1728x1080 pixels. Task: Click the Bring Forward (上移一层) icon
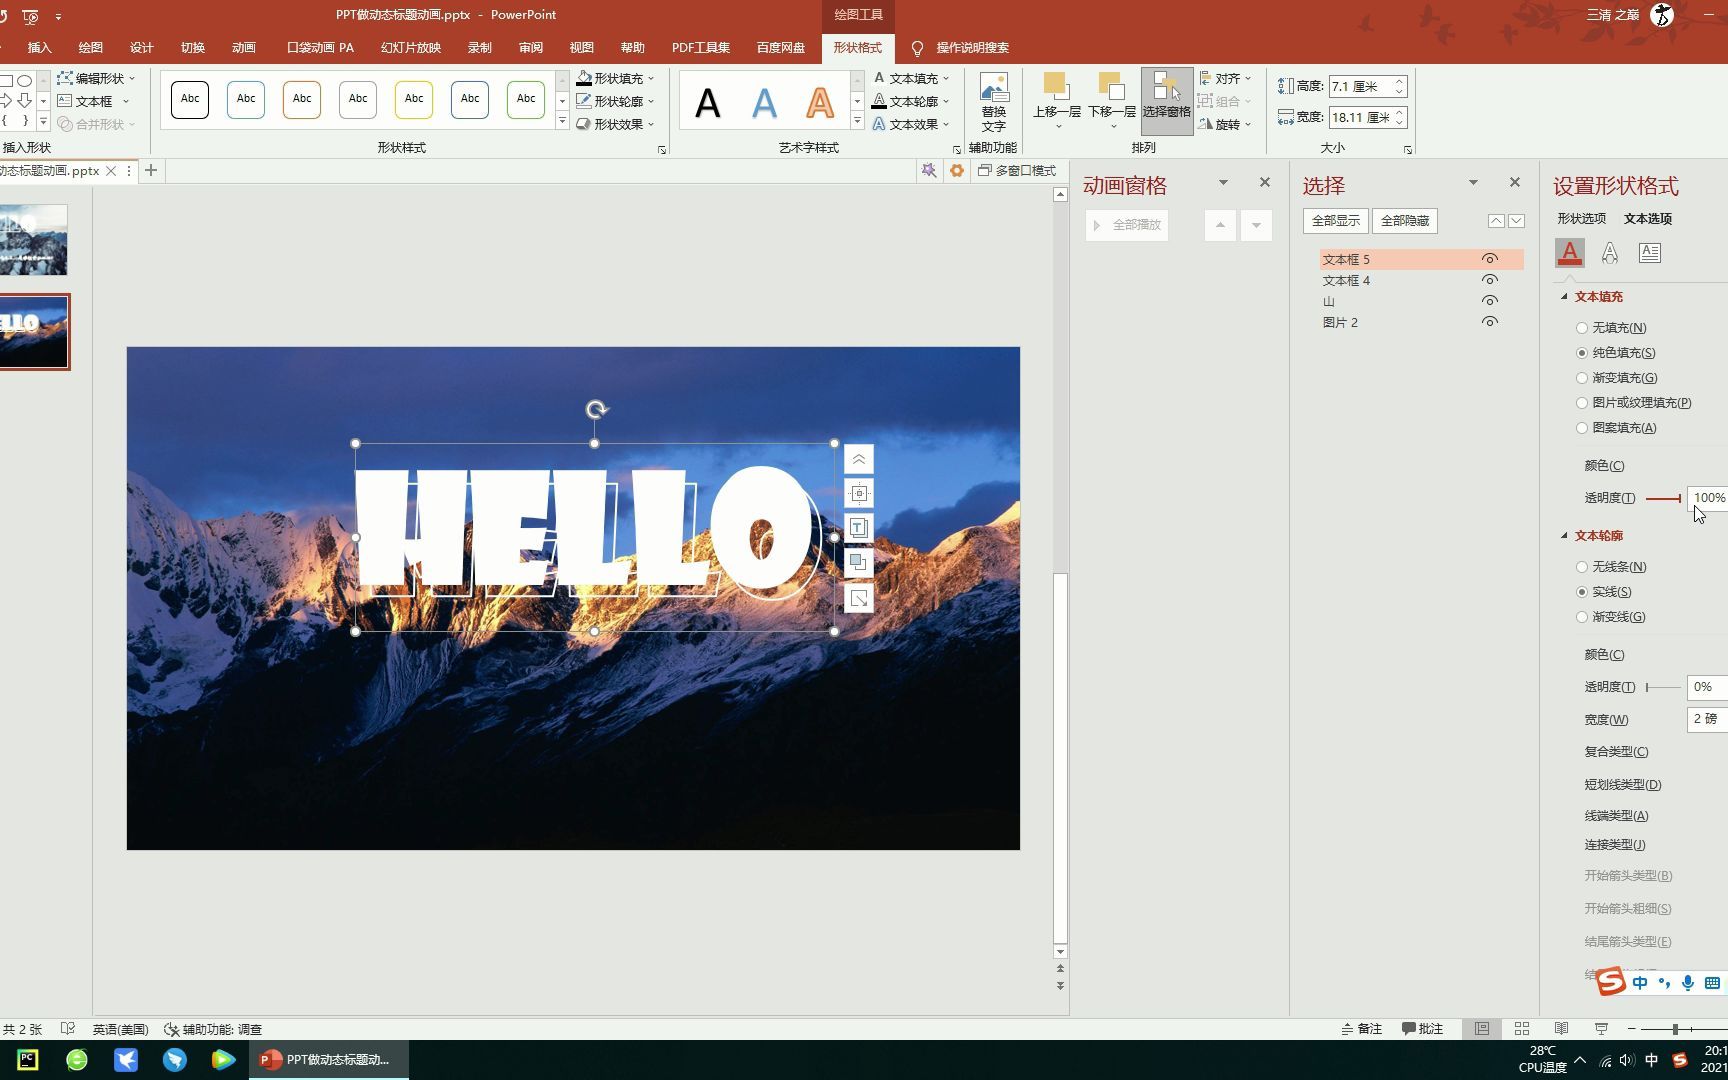tap(1056, 100)
